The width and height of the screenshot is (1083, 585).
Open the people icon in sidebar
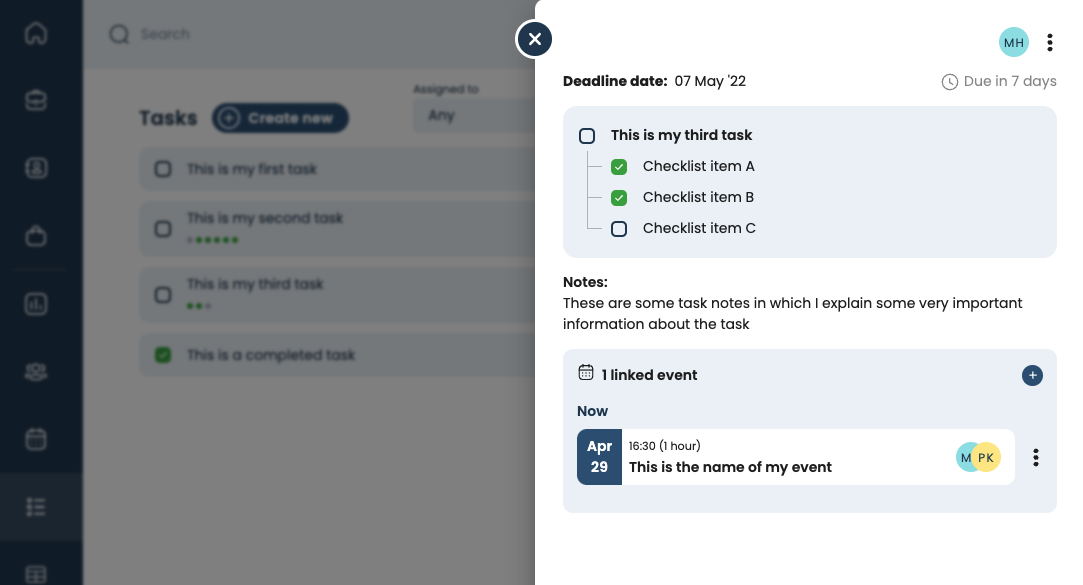(36, 371)
